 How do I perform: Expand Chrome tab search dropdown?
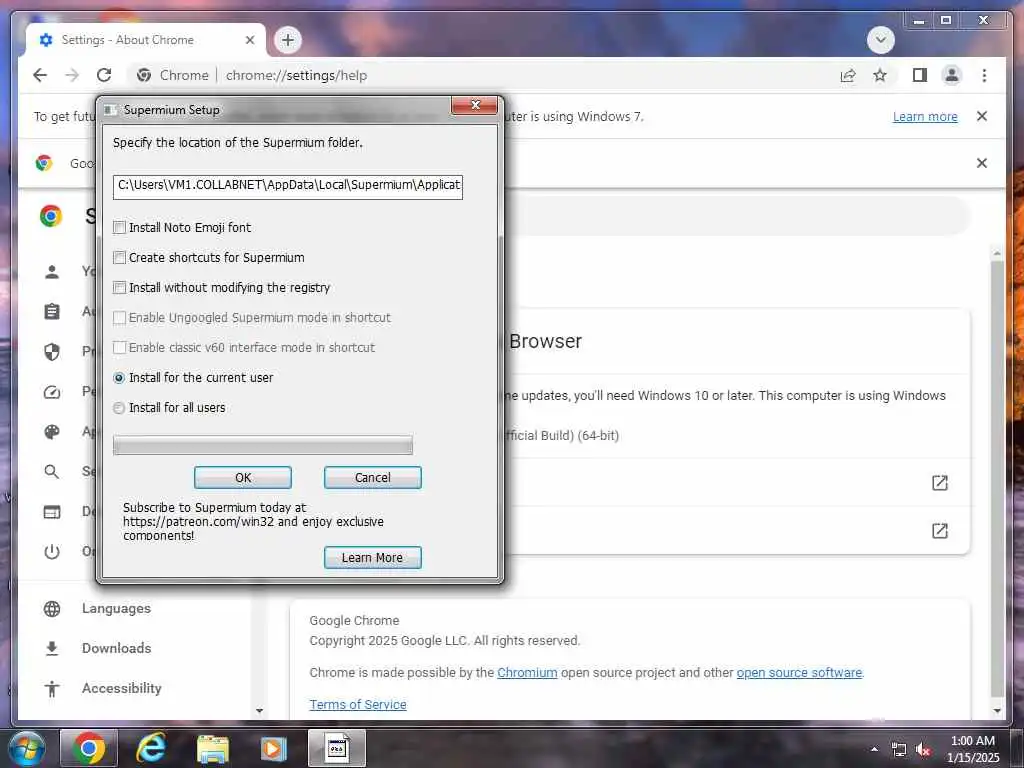(x=880, y=40)
